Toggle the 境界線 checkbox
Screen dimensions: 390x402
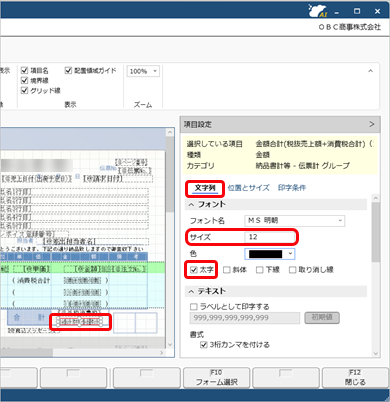(x=24, y=80)
